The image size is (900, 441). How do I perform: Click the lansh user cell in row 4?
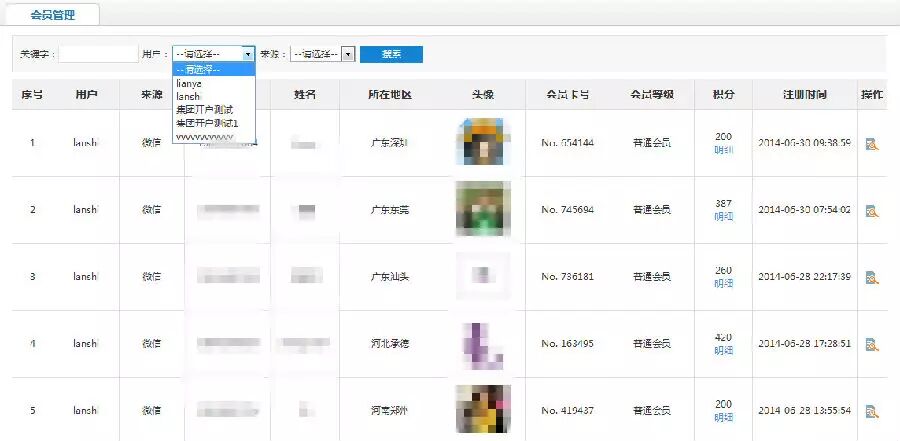(86, 343)
